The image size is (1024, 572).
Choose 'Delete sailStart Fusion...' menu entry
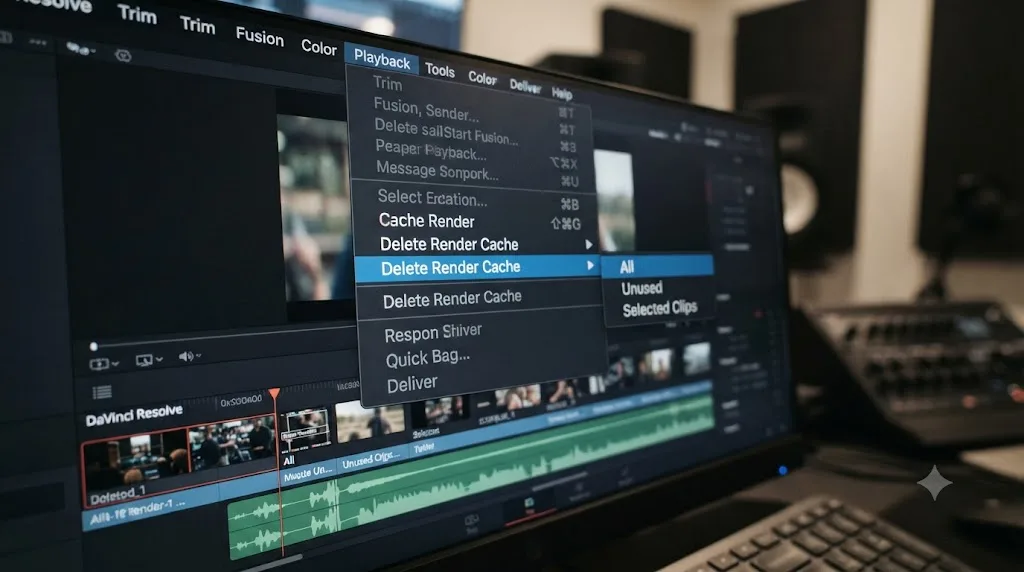pos(446,131)
